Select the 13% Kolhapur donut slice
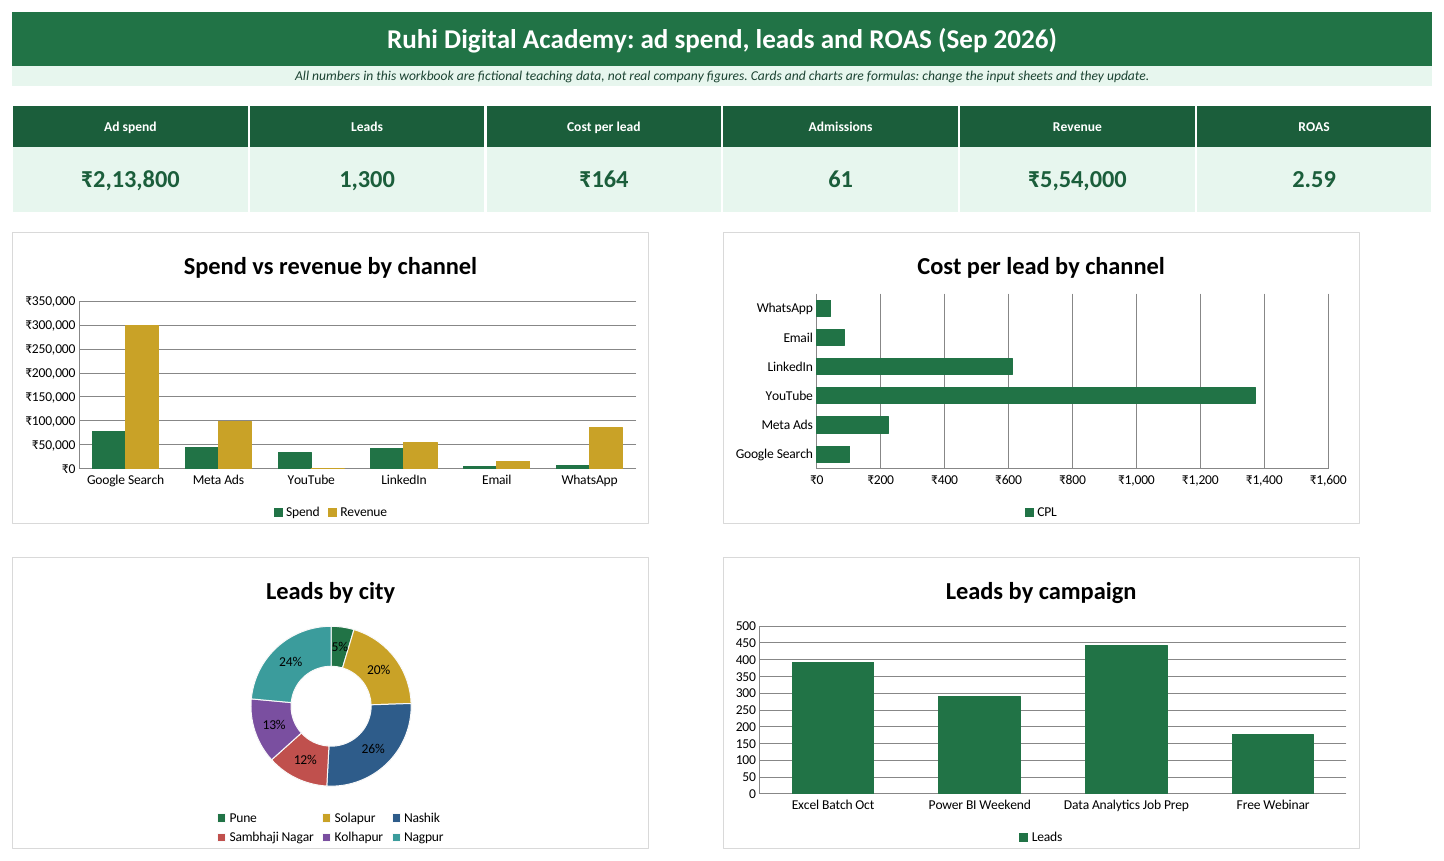The width and height of the screenshot is (1444, 861). [x=272, y=726]
